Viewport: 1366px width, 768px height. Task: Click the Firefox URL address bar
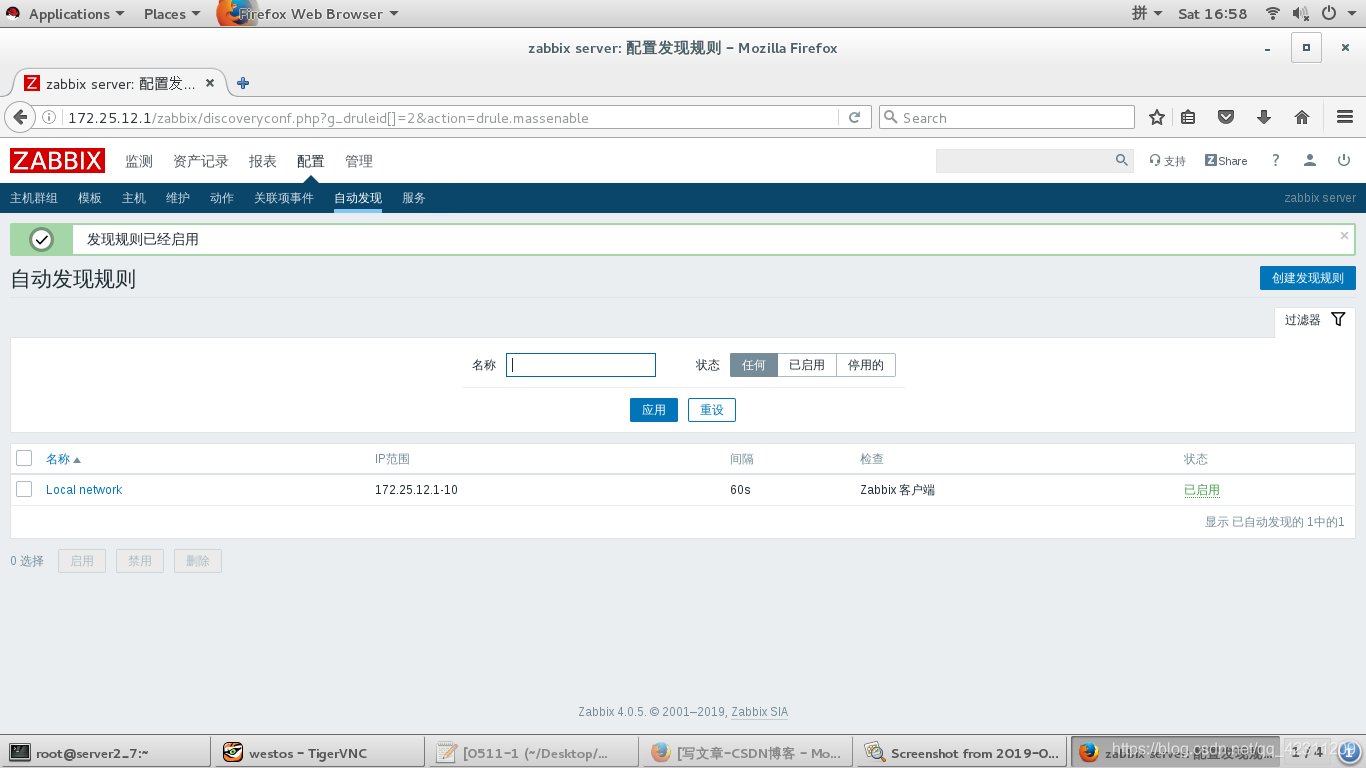click(x=451, y=117)
